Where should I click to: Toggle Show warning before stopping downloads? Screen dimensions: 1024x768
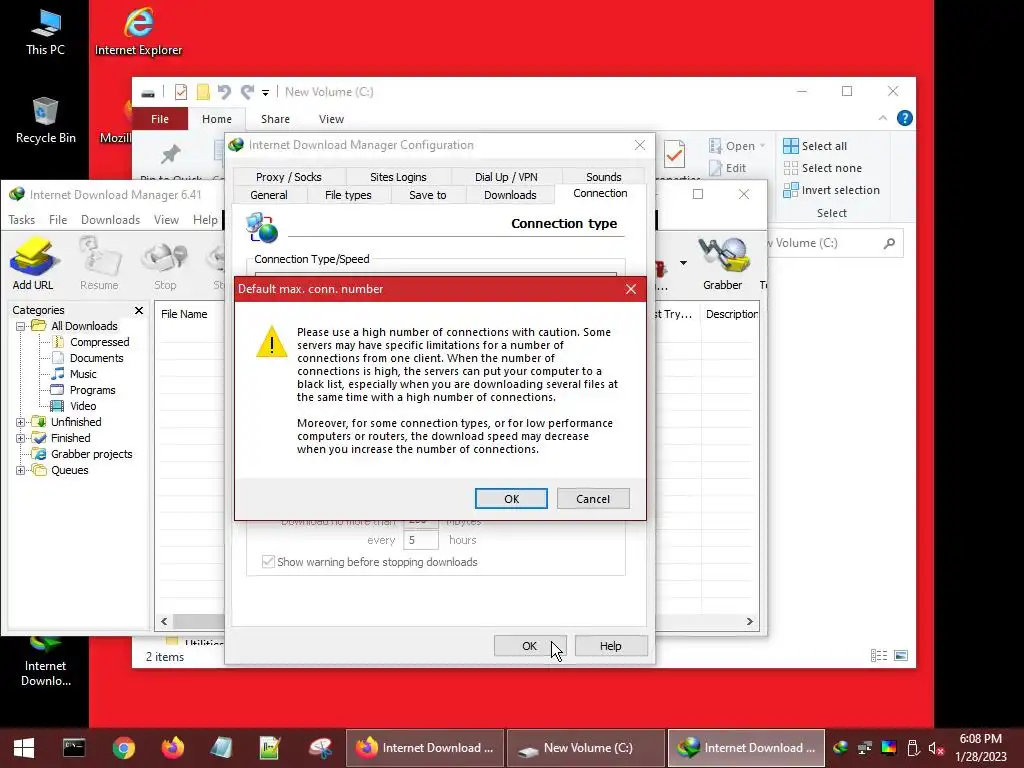click(x=268, y=562)
